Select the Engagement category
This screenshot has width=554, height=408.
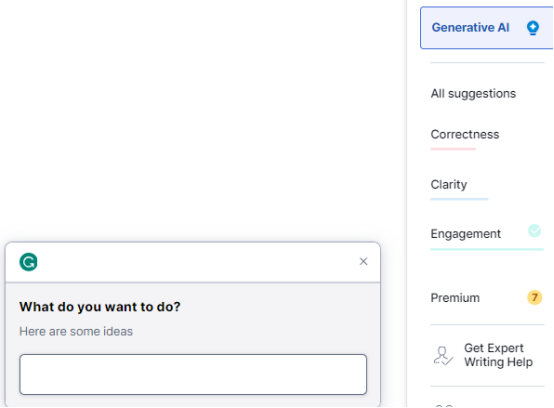(x=465, y=234)
